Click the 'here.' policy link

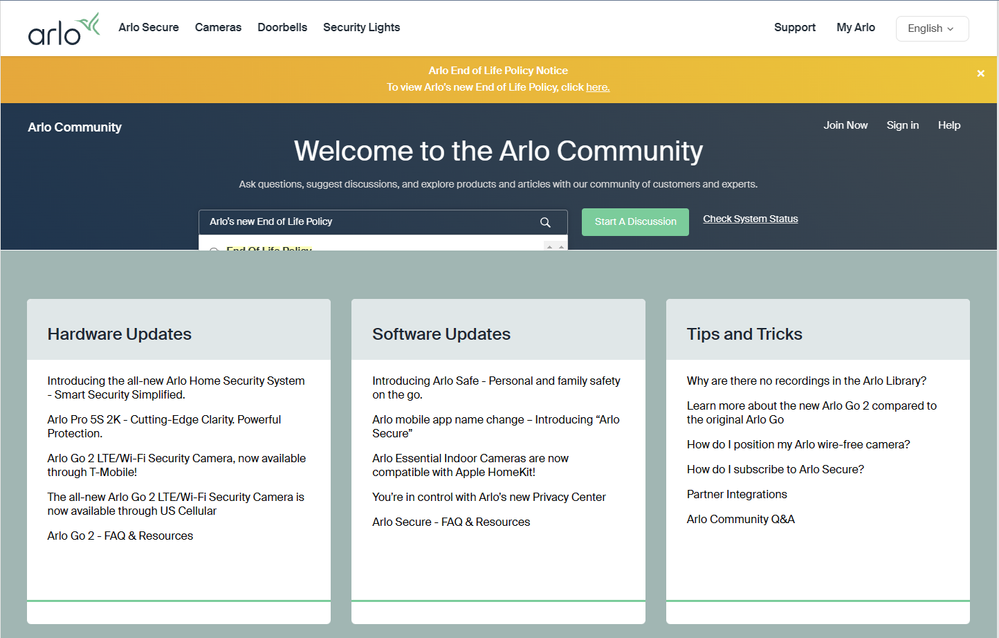click(x=598, y=87)
